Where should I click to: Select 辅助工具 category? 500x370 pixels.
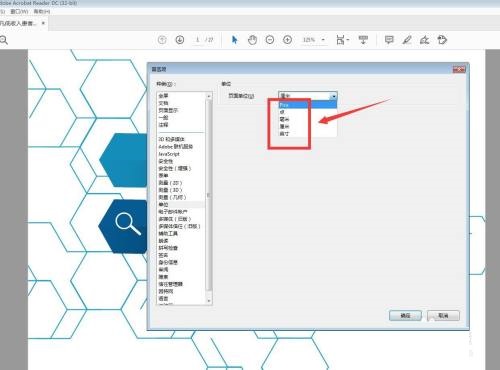coord(168,234)
